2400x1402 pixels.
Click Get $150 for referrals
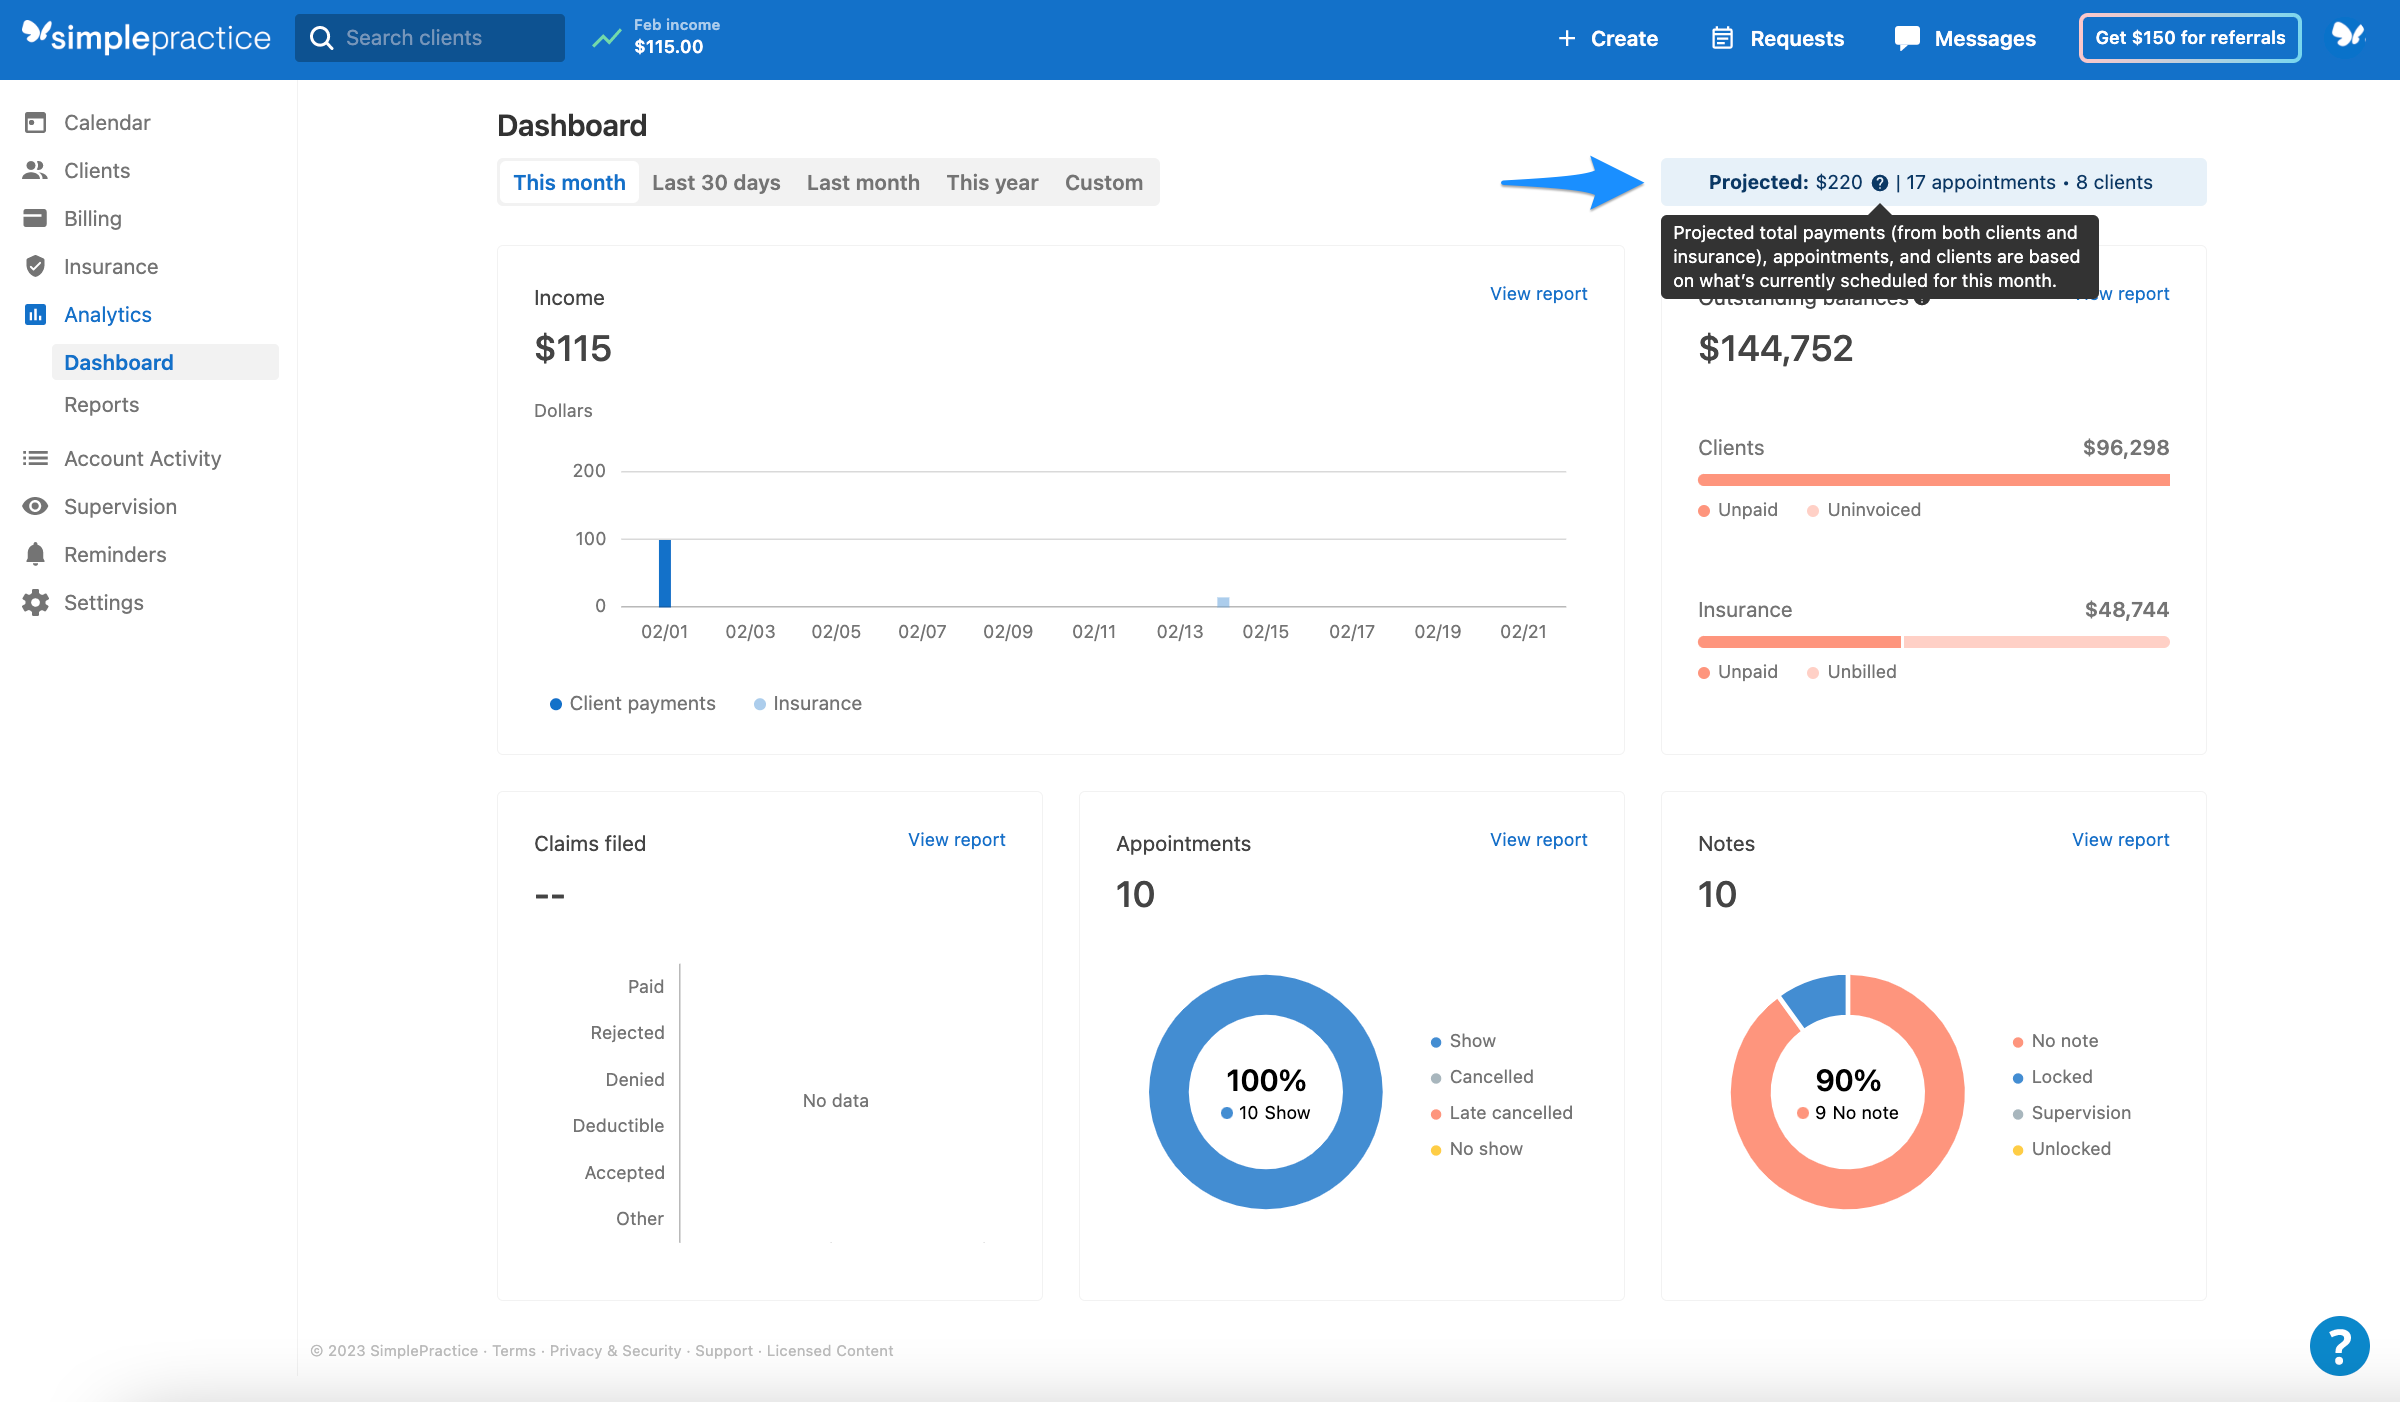pyautogui.click(x=2190, y=37)
